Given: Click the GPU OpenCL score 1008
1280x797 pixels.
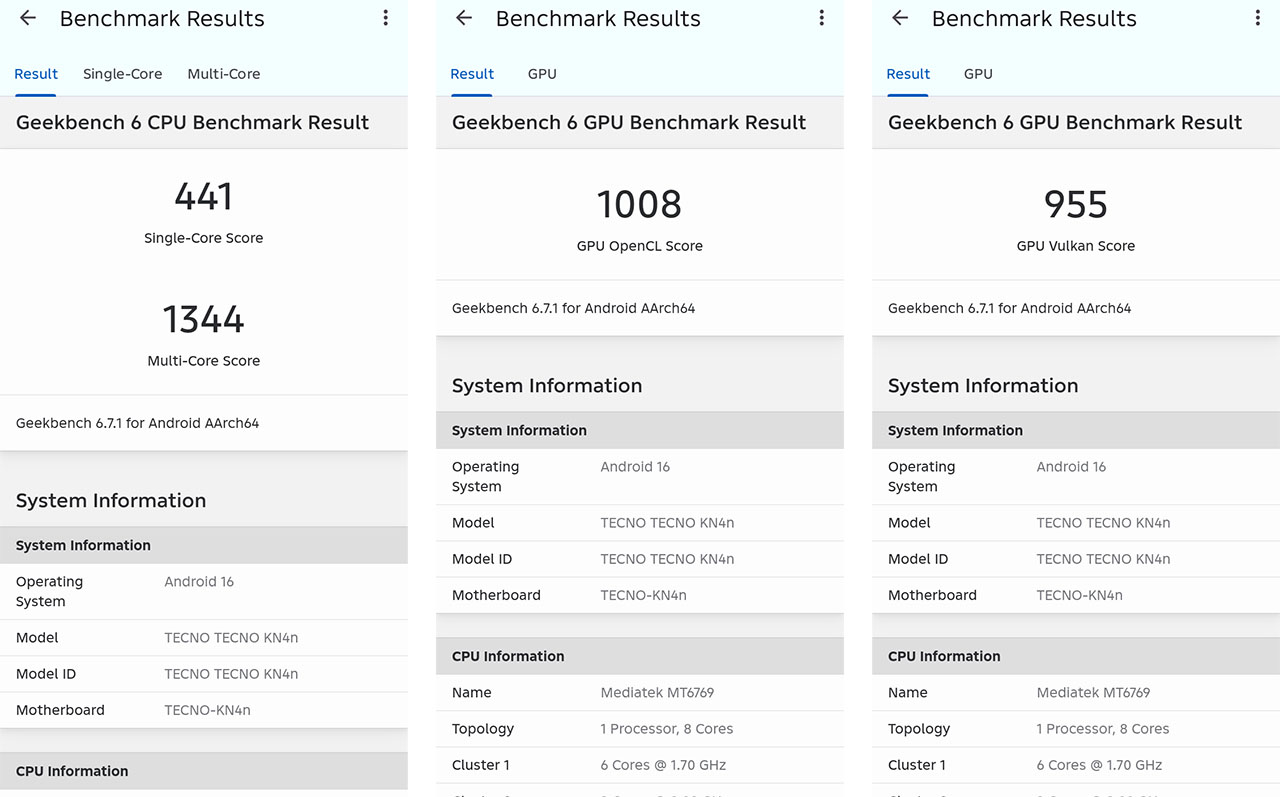Looking at the screenshot, I should tap(640, 205).
